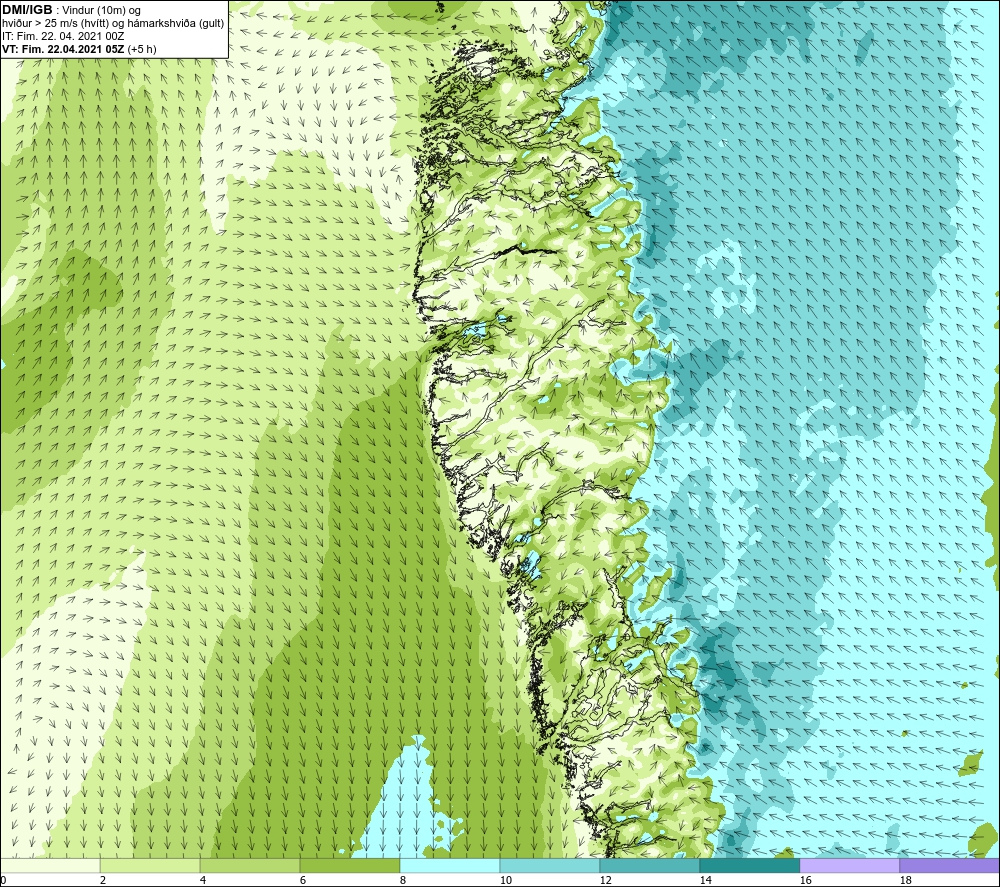
Task: Click the legend scale label 18
Action: click(905, 881)
